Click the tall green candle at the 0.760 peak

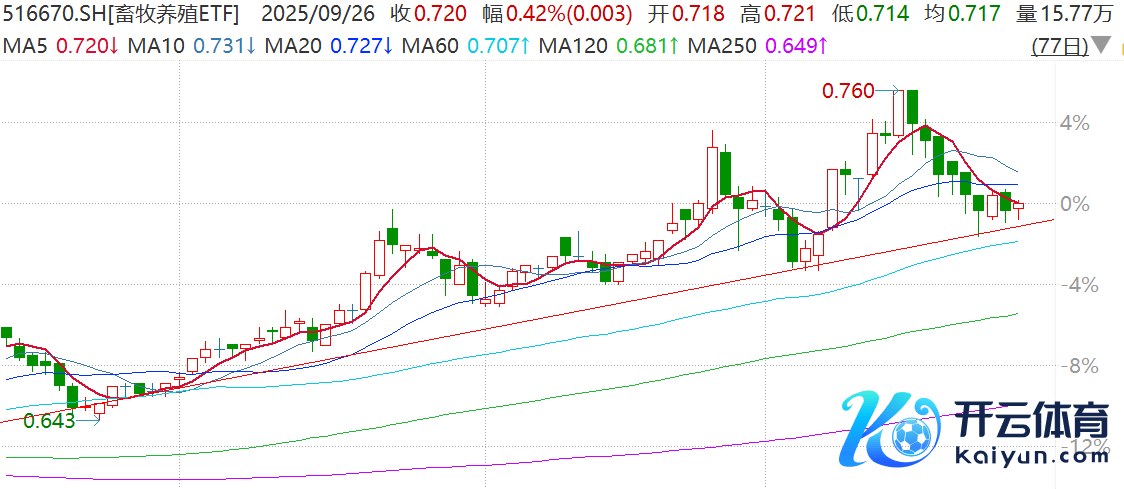913,107
